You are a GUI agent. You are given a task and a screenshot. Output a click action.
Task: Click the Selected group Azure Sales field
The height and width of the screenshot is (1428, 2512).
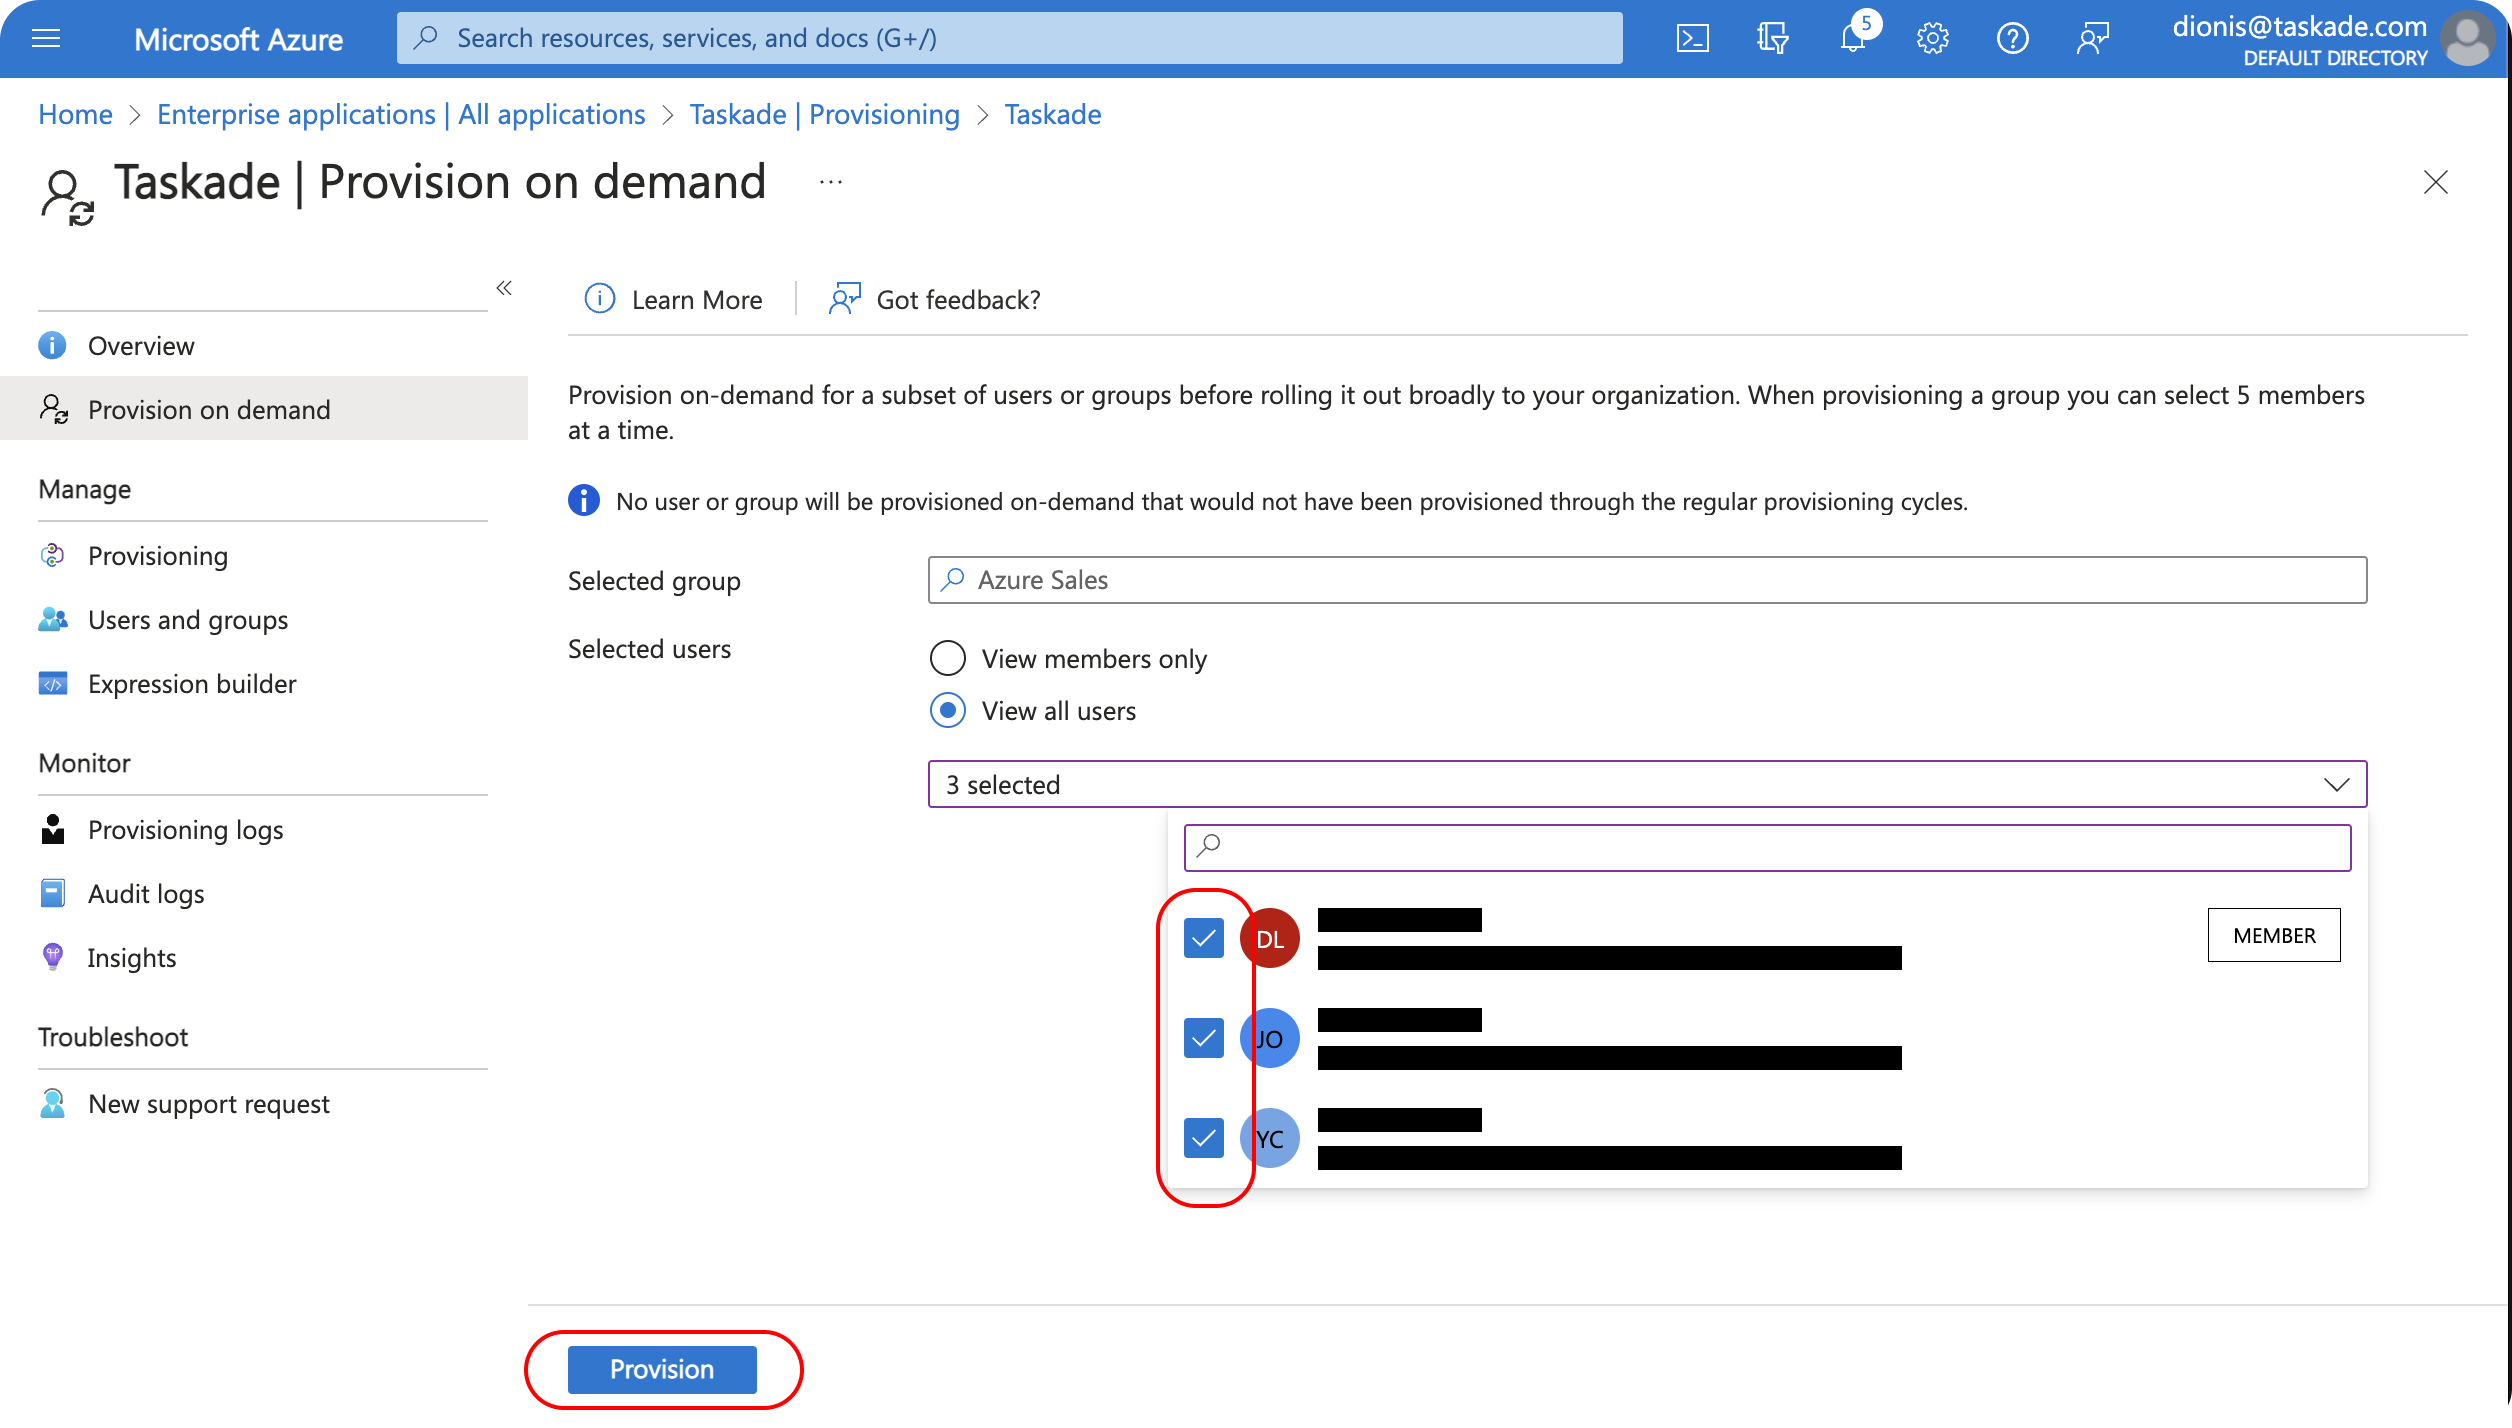tap(1646, 580)
